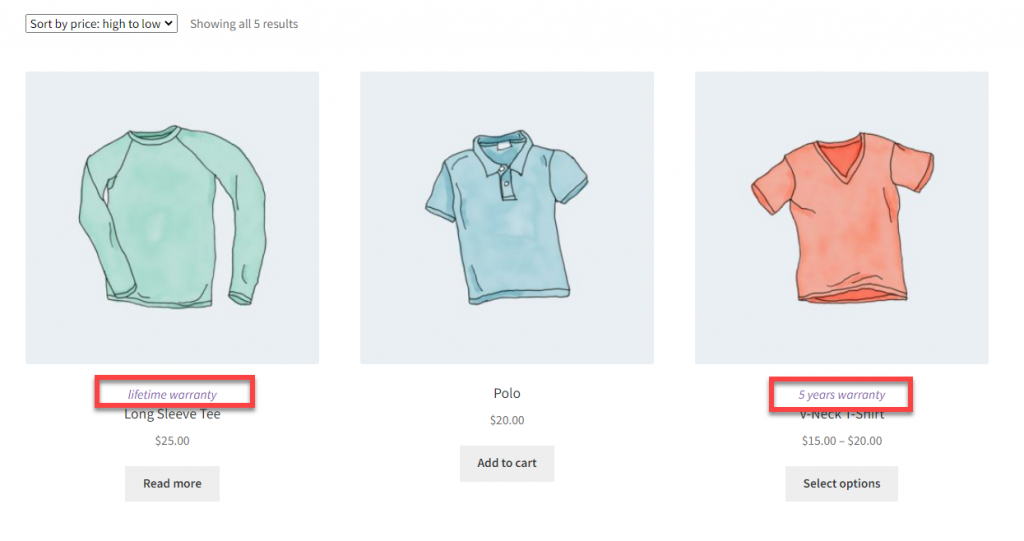Click the Read more button
This screenshot has height=541, width=1024.
[172, 484]
